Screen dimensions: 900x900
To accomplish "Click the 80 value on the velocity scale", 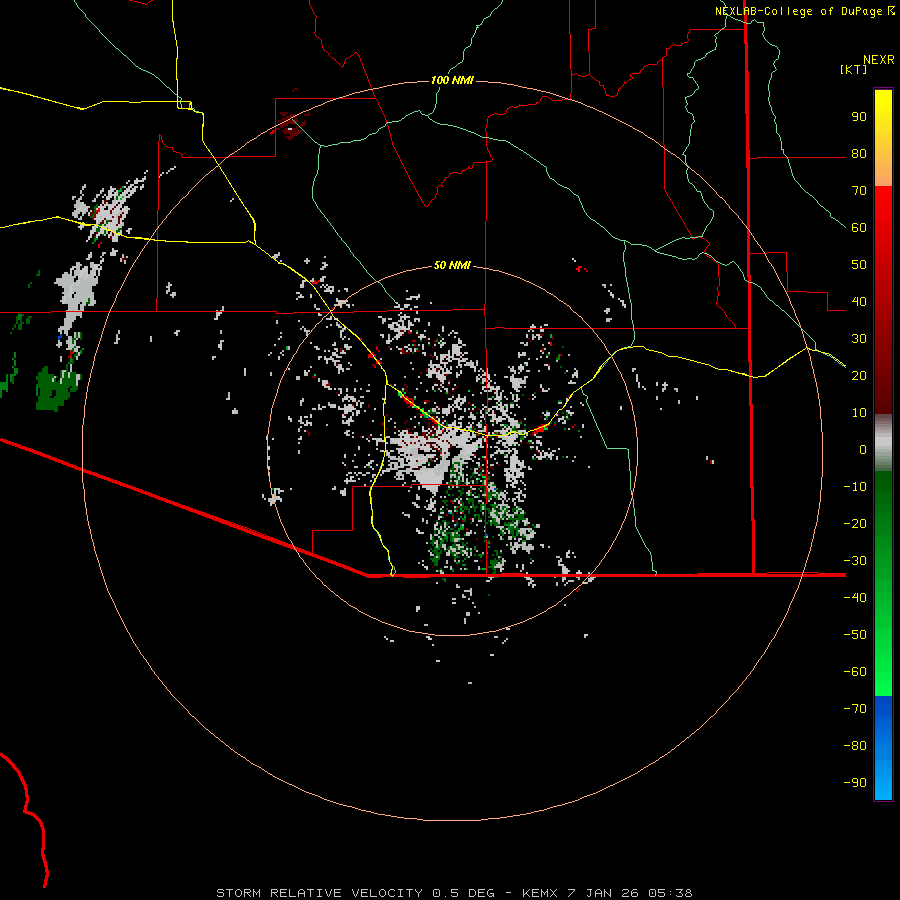I will click(859, 154).
